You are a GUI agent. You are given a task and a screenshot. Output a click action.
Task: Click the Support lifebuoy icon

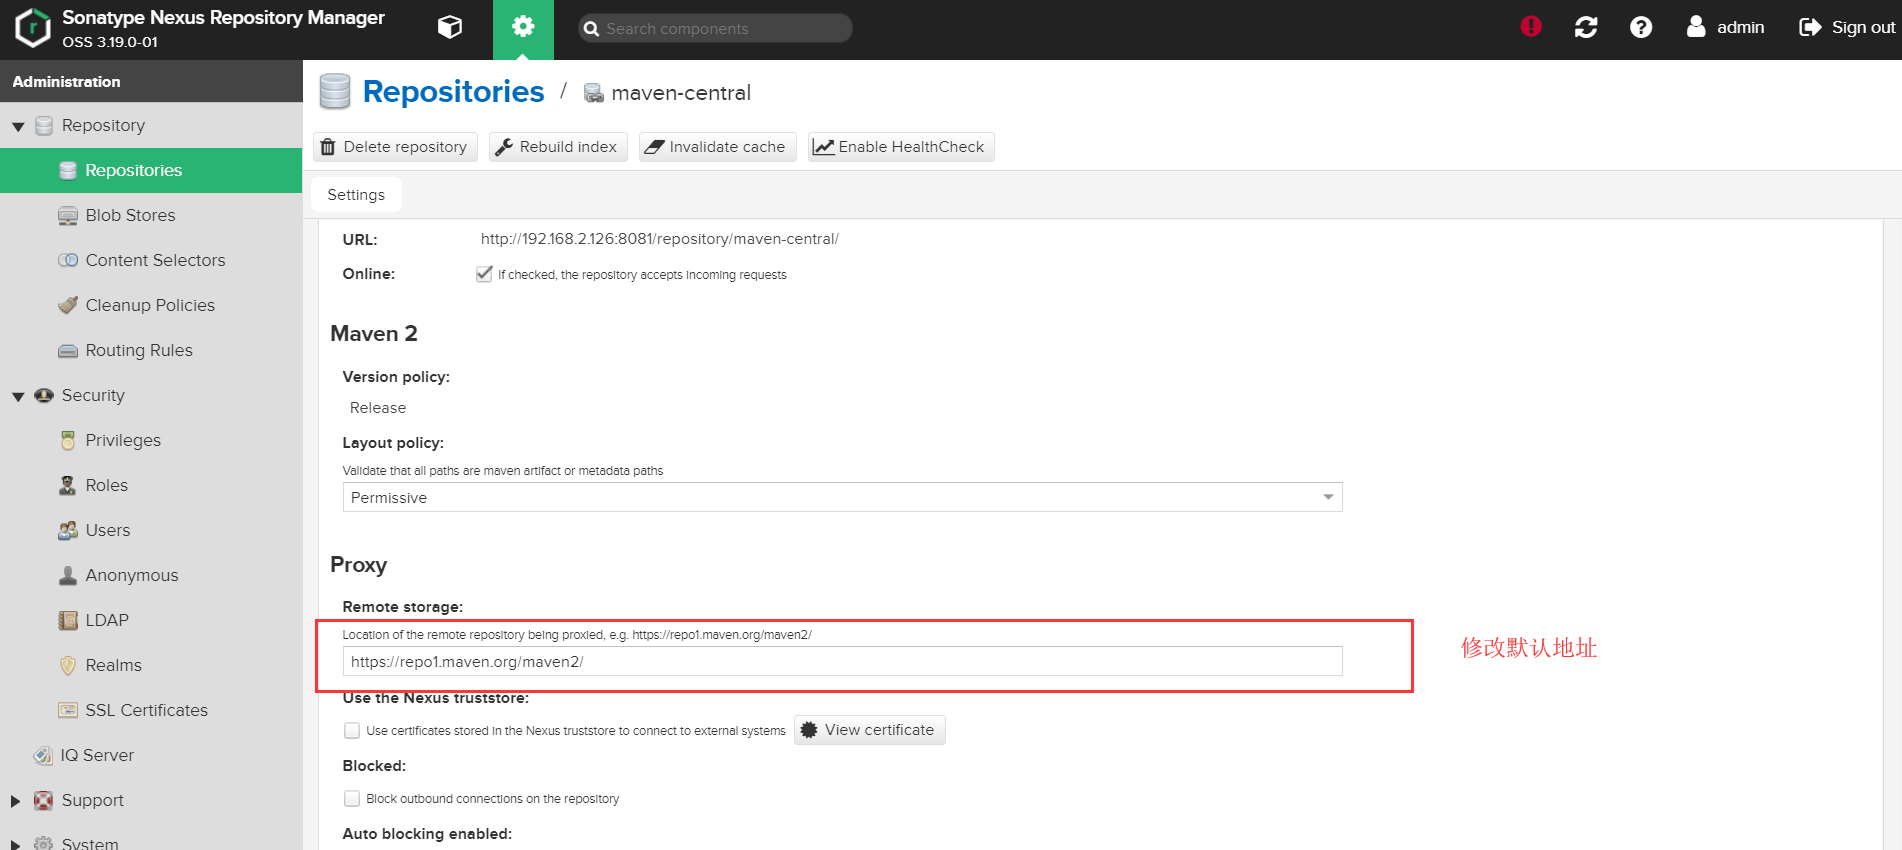coord(44,800)
